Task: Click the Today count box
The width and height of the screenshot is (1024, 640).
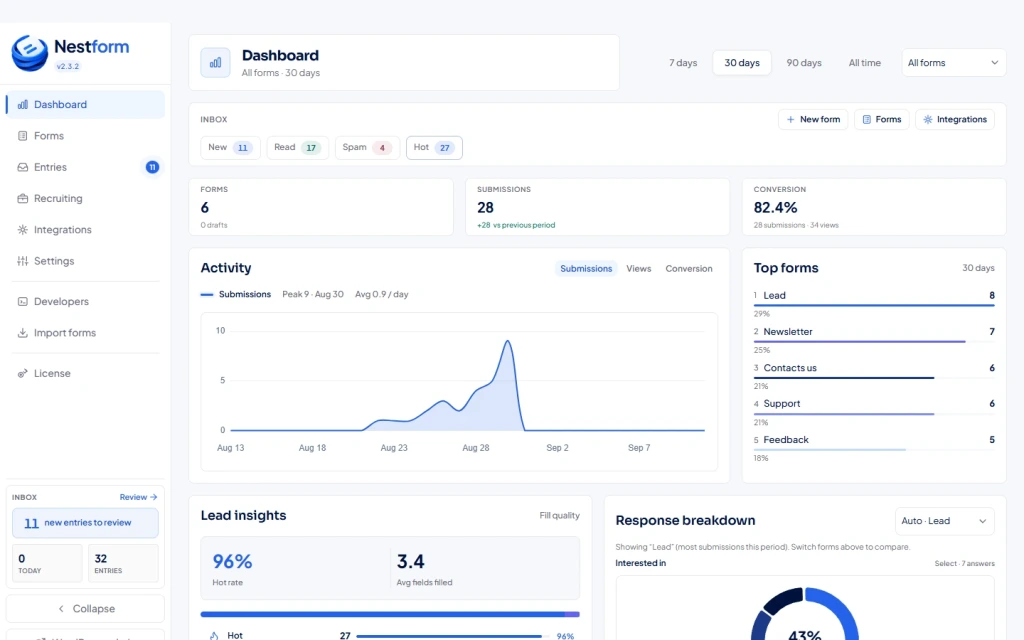Action: (47, 563)
